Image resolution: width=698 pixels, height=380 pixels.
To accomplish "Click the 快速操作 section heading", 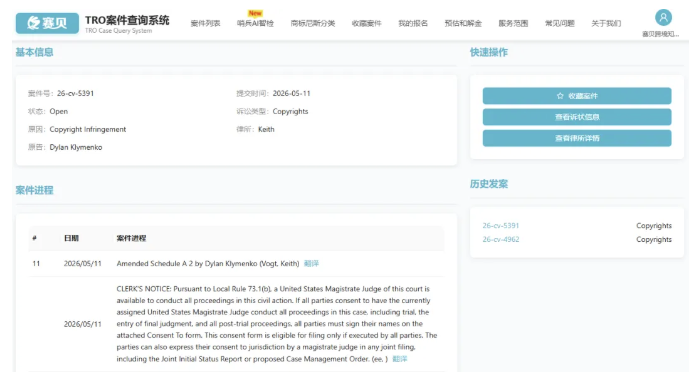I will tap(489, 52).
